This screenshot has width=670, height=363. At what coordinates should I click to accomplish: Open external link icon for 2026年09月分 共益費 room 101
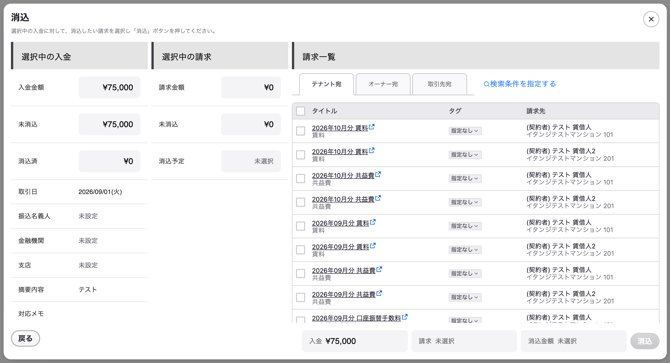(379, 269)
